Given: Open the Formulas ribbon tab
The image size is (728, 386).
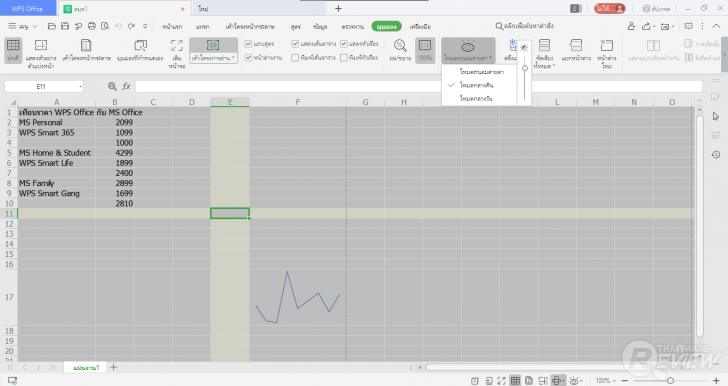Looking at the screenshot, I should (x=296, y=26).
